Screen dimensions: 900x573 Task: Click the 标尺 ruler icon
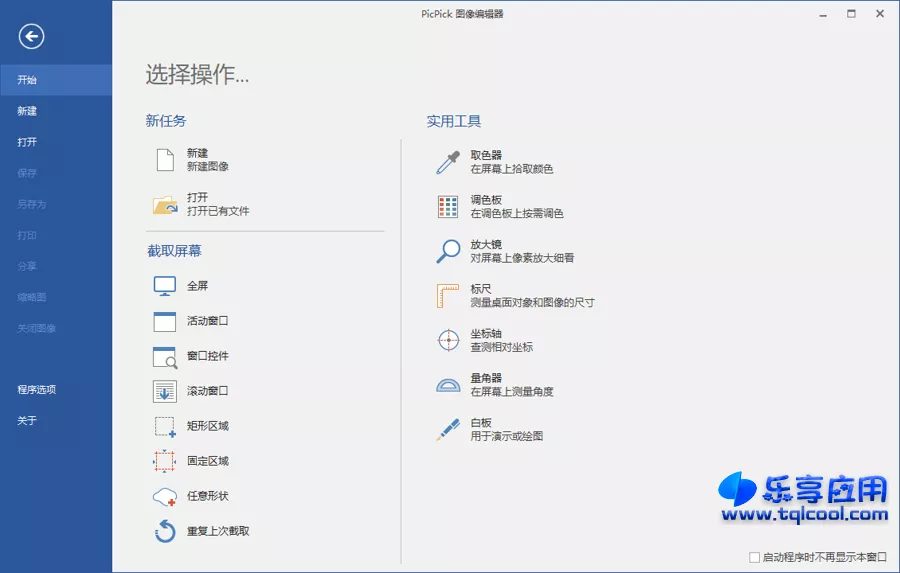coord(448,296)
